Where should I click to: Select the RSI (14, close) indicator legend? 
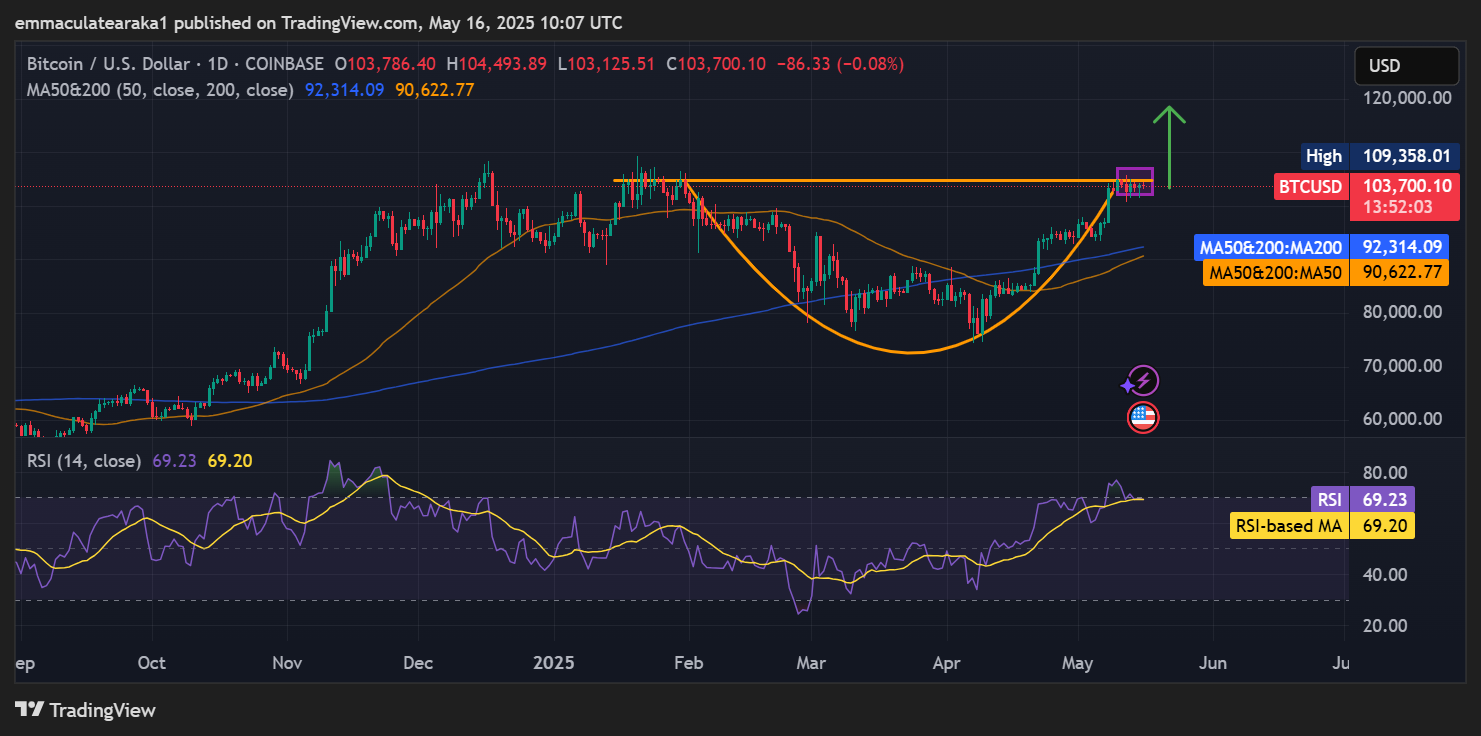(x=84, y=461)
